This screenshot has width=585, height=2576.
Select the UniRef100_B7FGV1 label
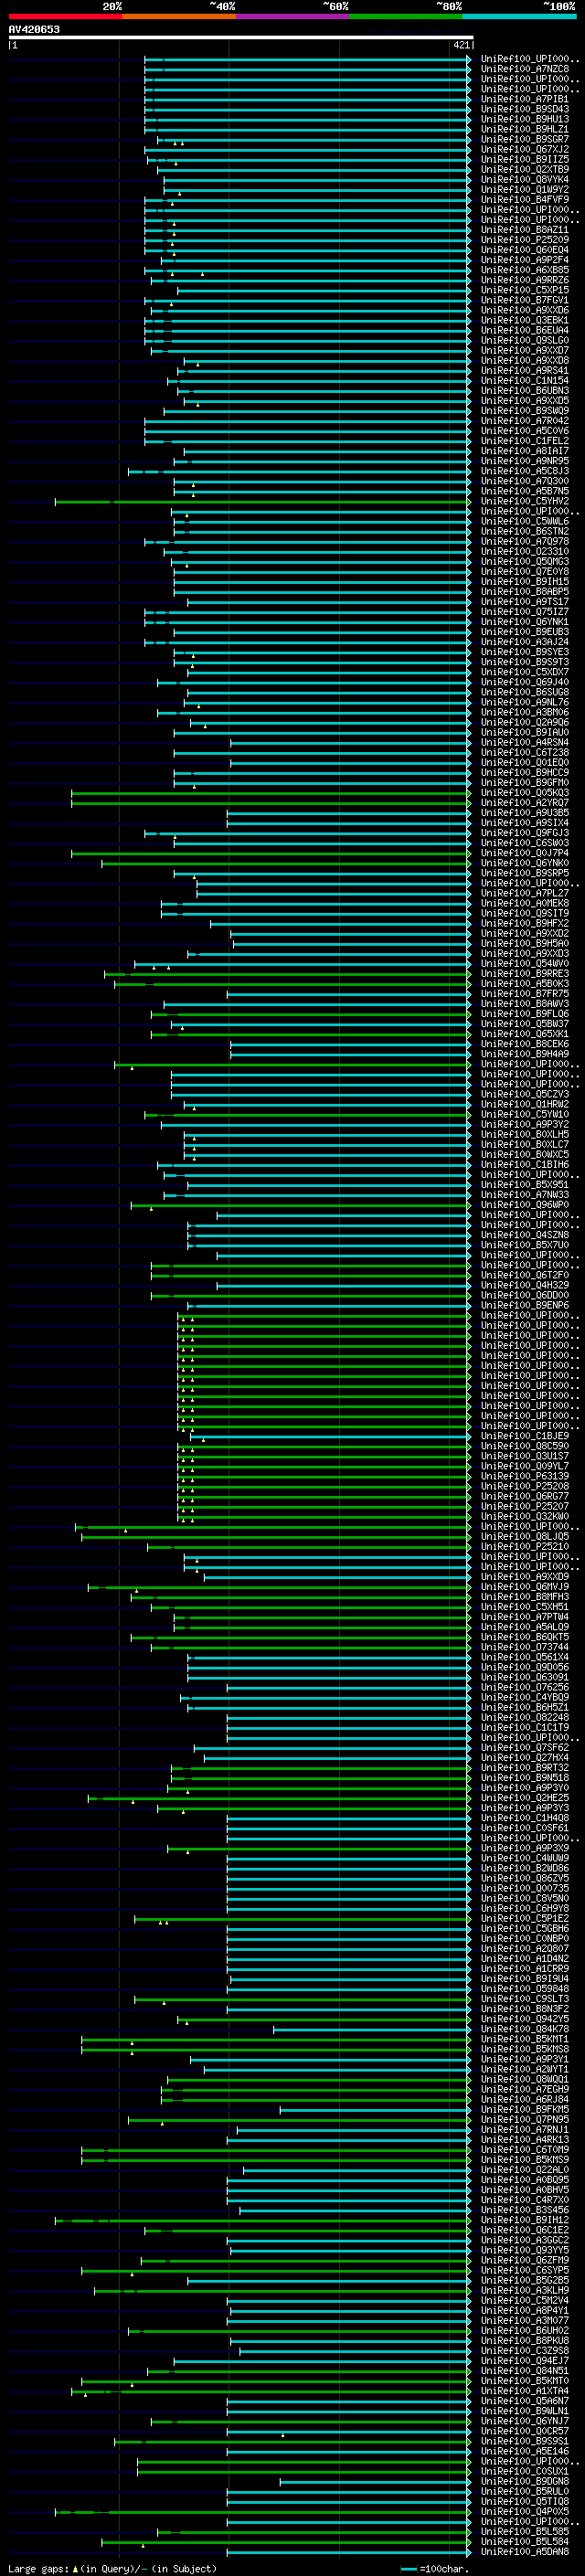pos(525,300)
